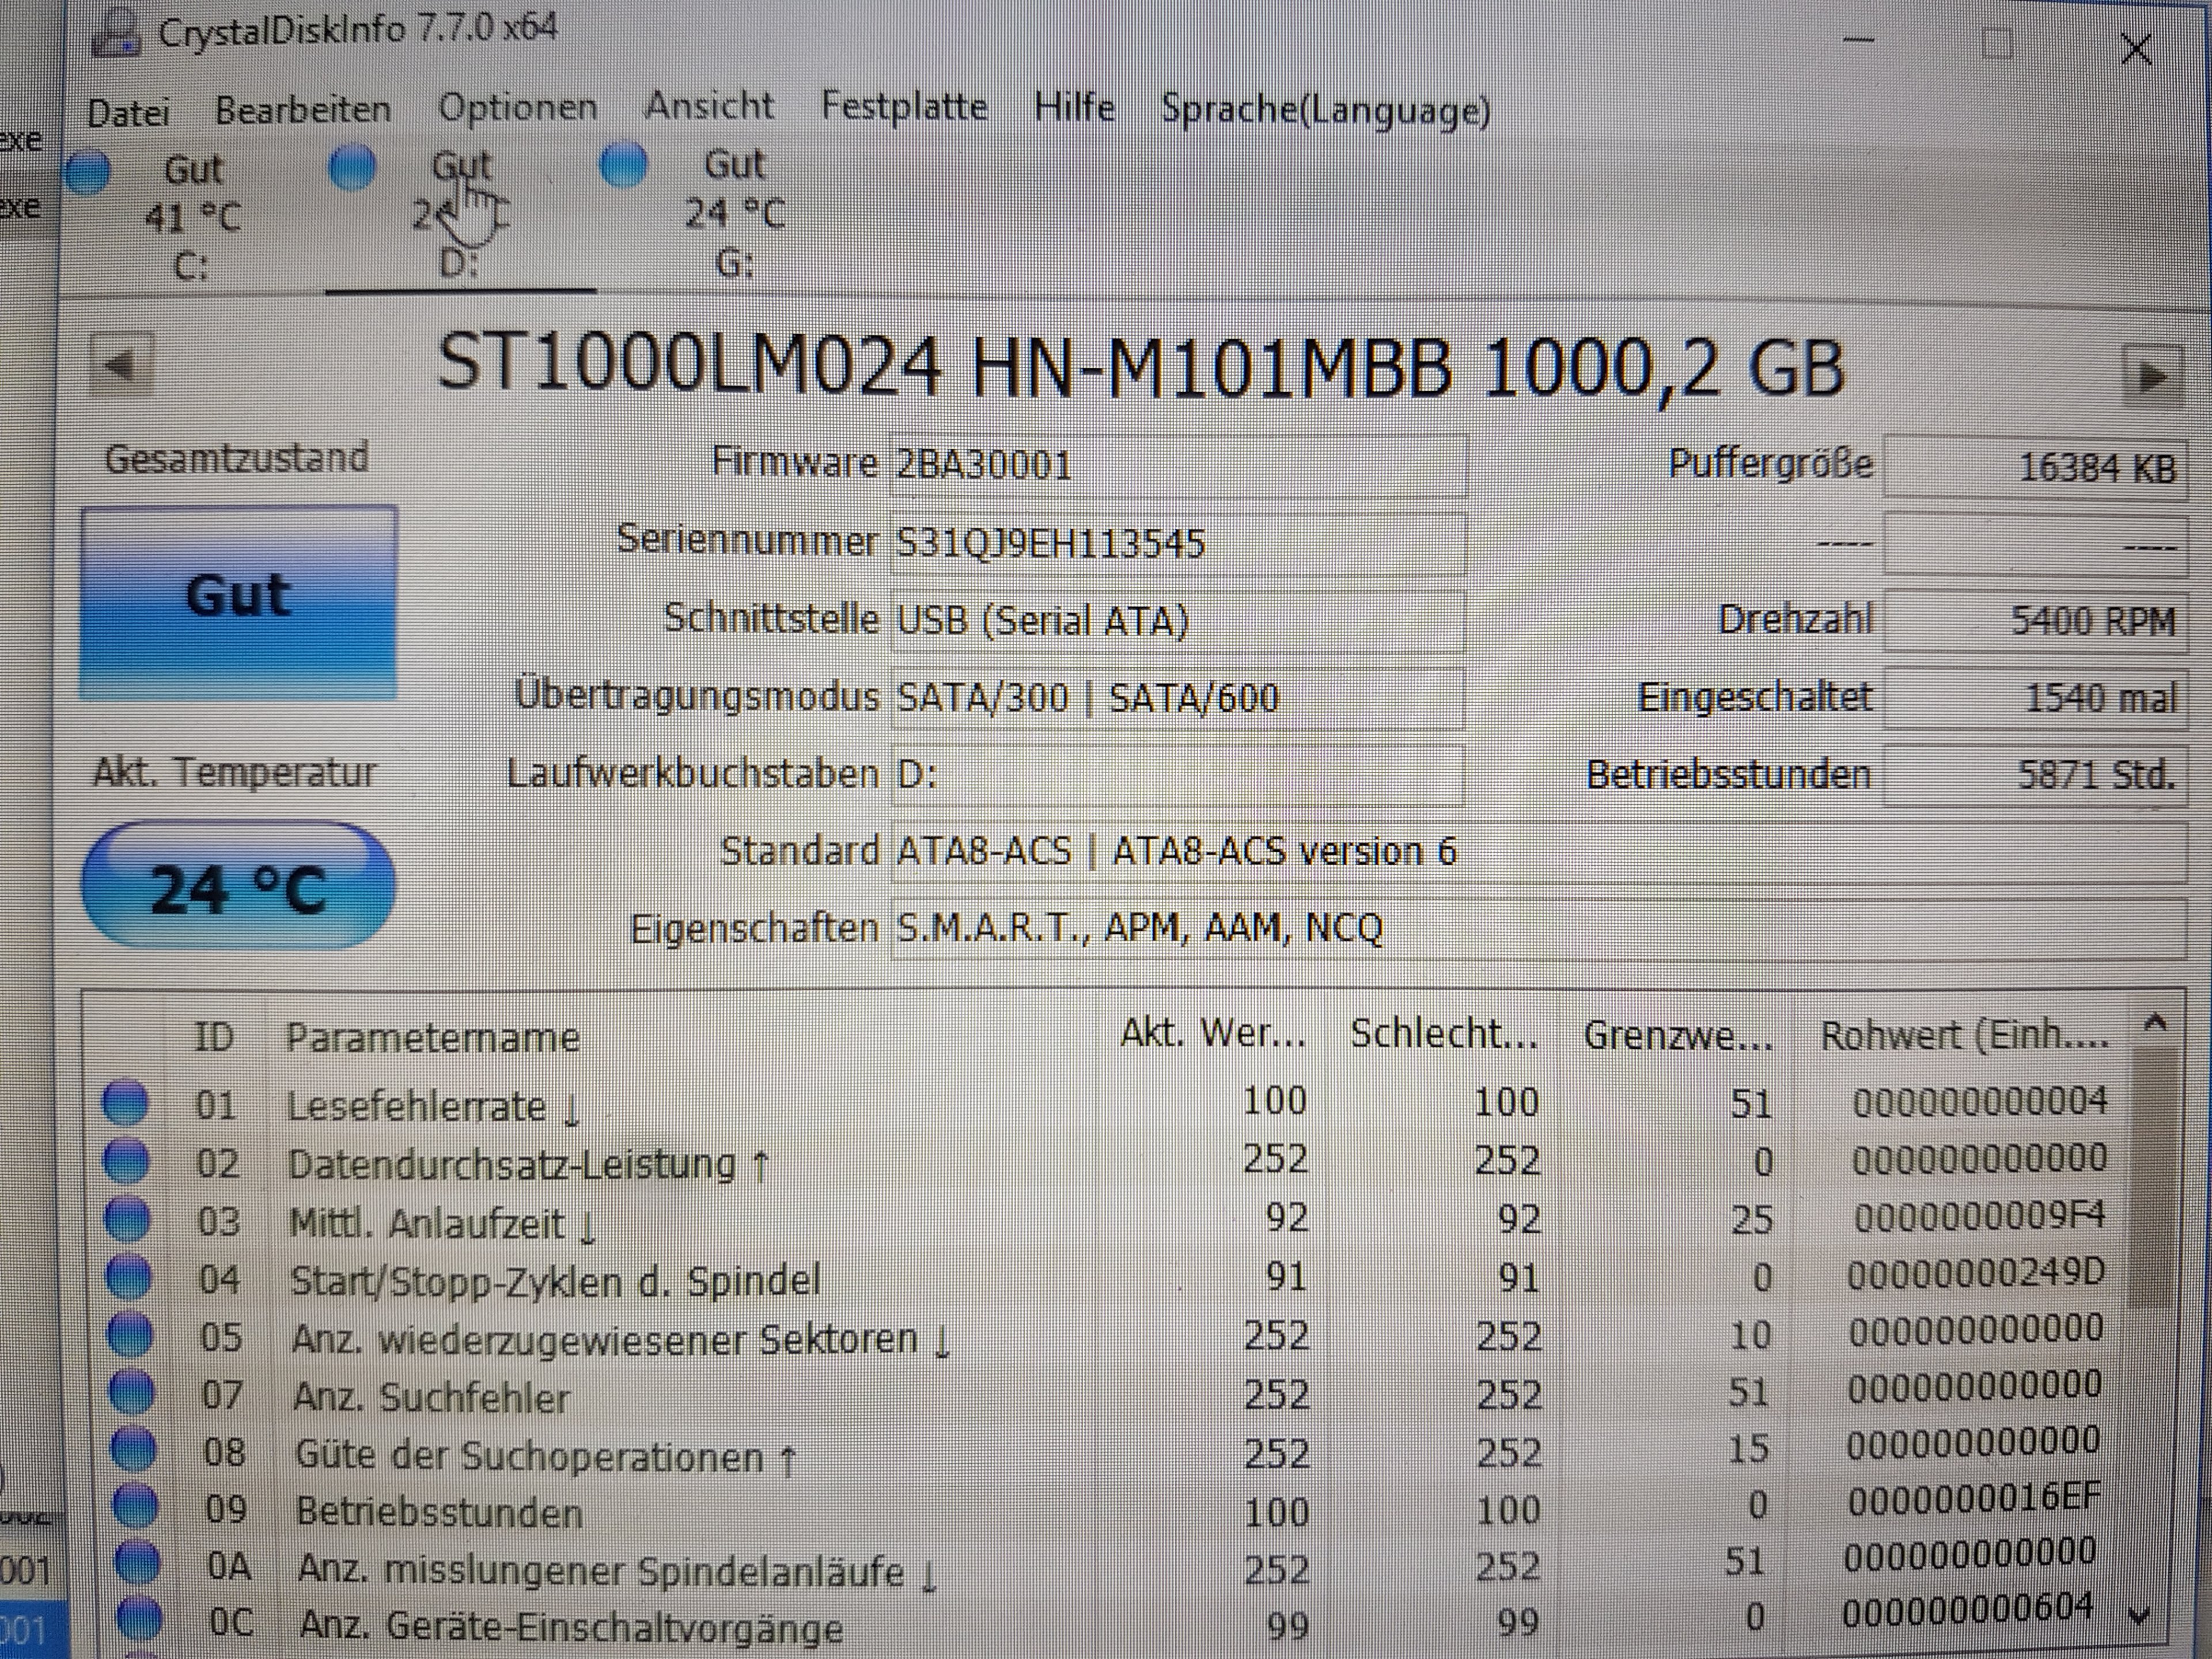Select Start/Stopp-Zyklen d. Spindel parameter
Image resolution: width=2212 pixels, height=1659 pixels.
[x=555, y=1281]
